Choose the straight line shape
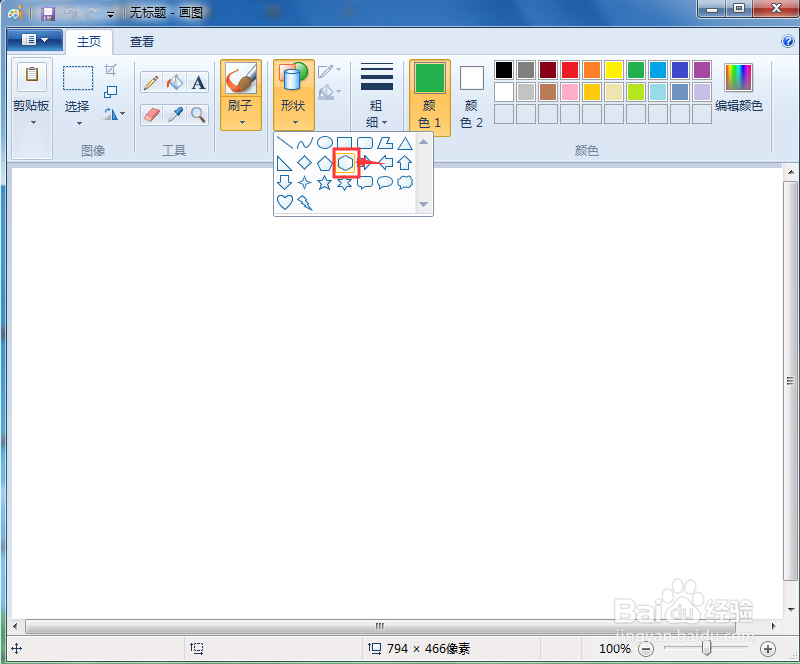This screenshot has width=800, height=664. coord(285,143)
